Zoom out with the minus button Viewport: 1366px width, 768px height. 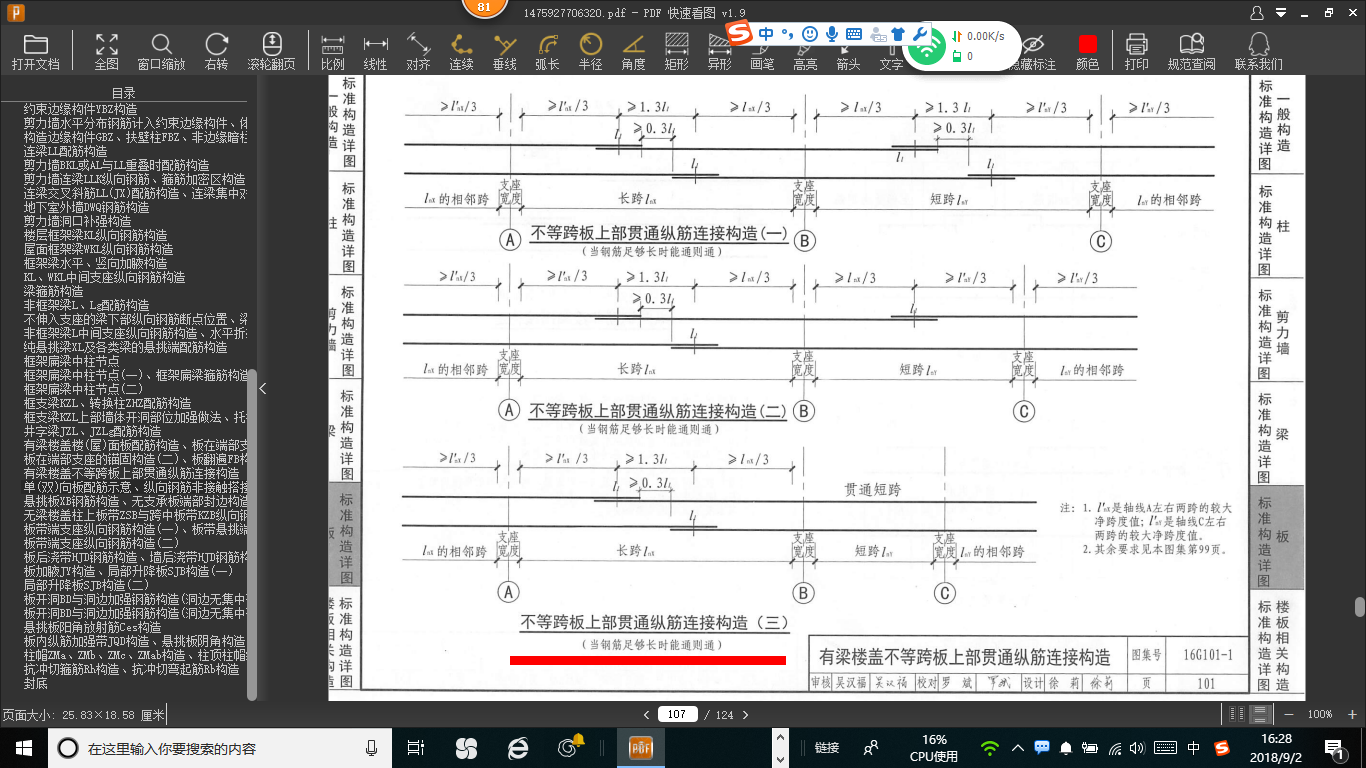click(x=1287, y=714)
